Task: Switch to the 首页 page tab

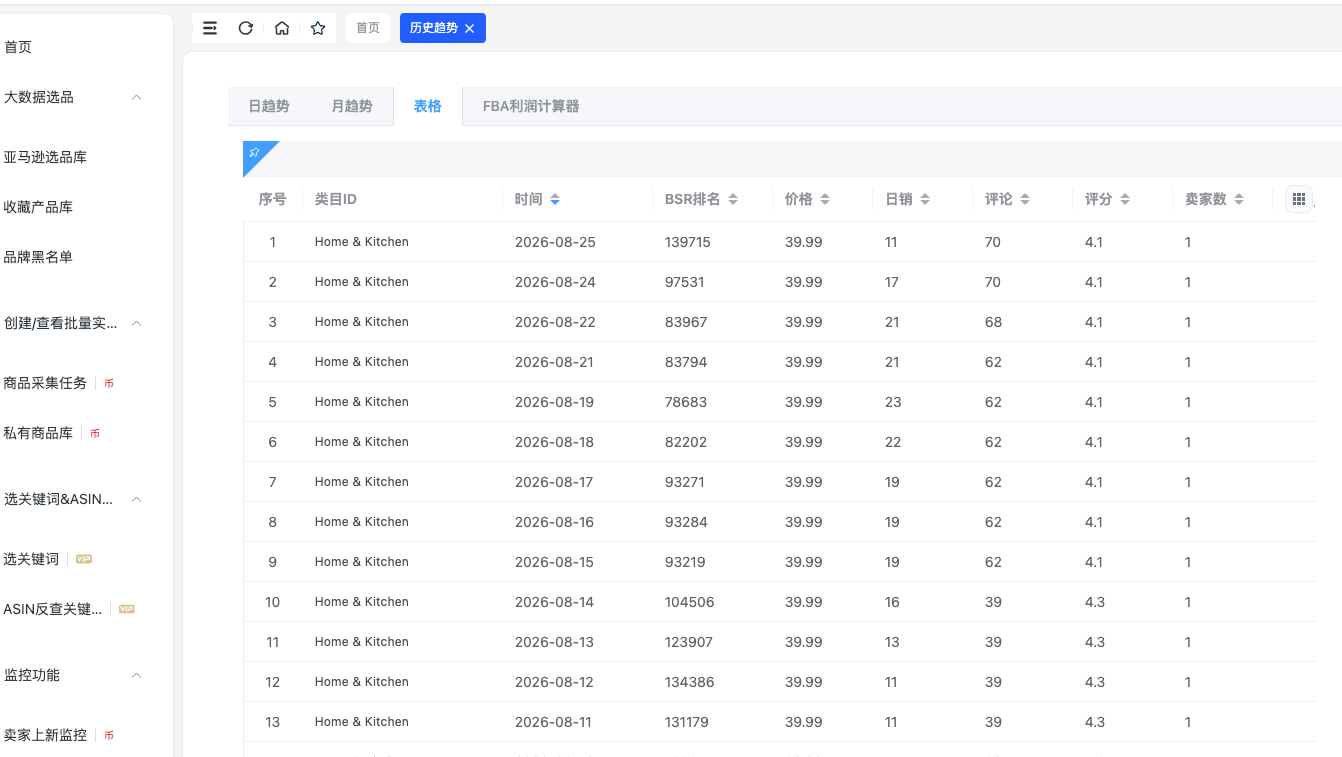Action: 368,28
